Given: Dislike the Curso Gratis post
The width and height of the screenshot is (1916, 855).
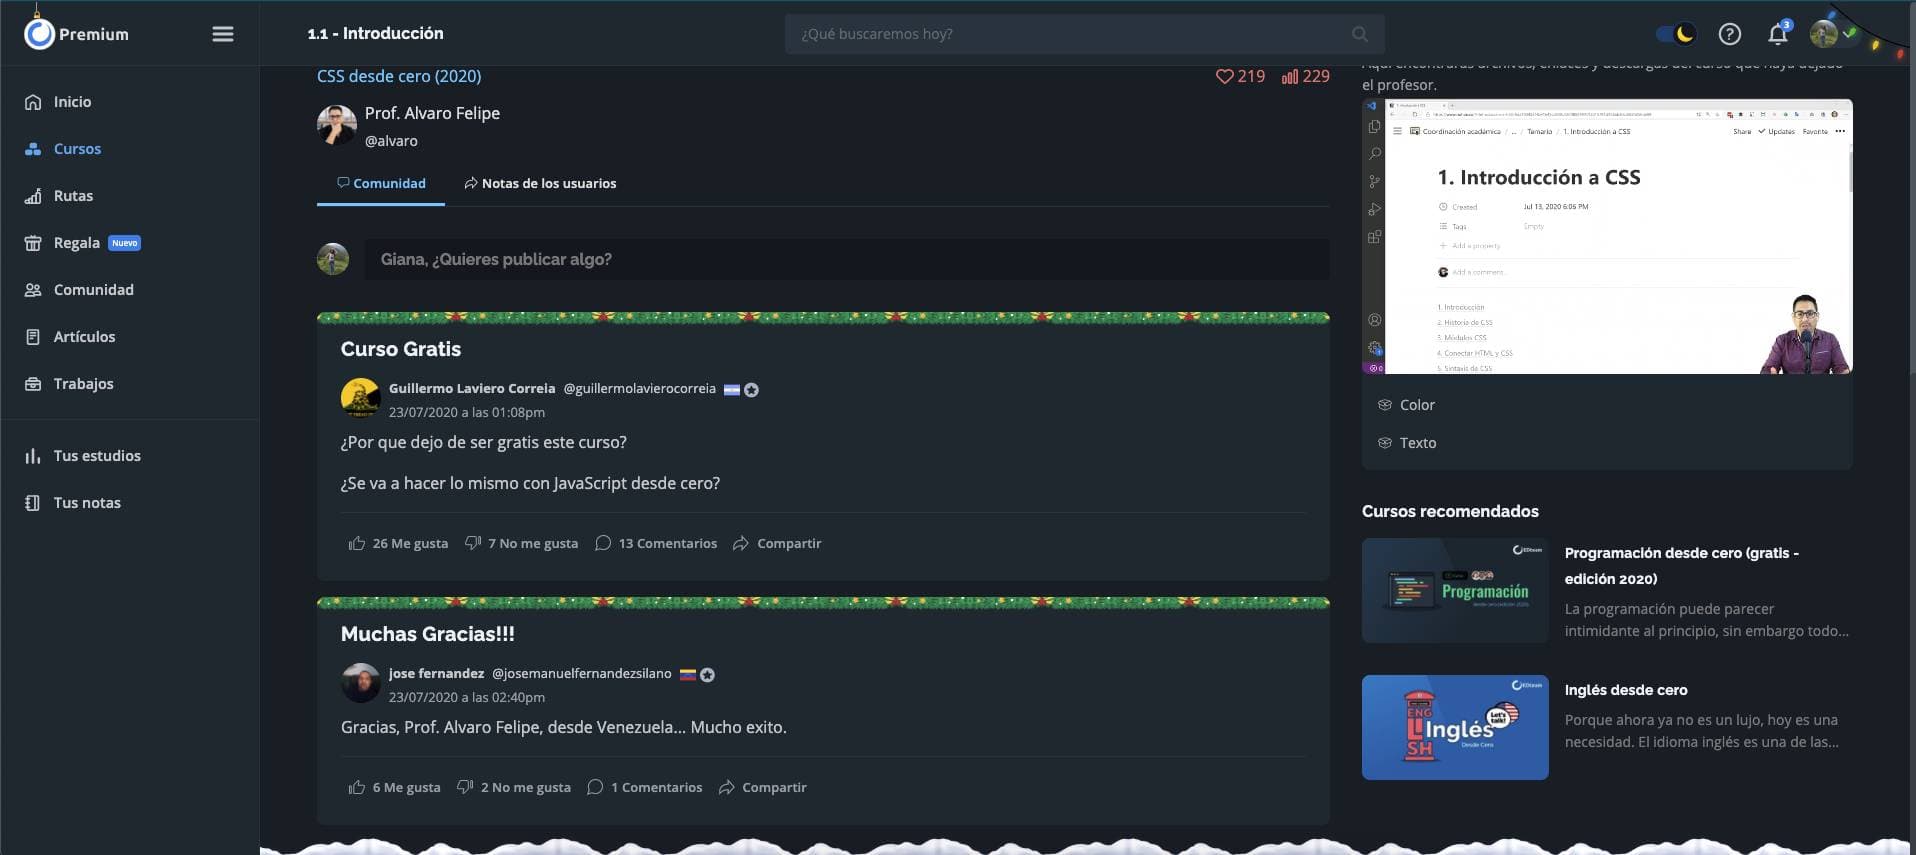Looking at the screenshot, I should coord(521,543).
